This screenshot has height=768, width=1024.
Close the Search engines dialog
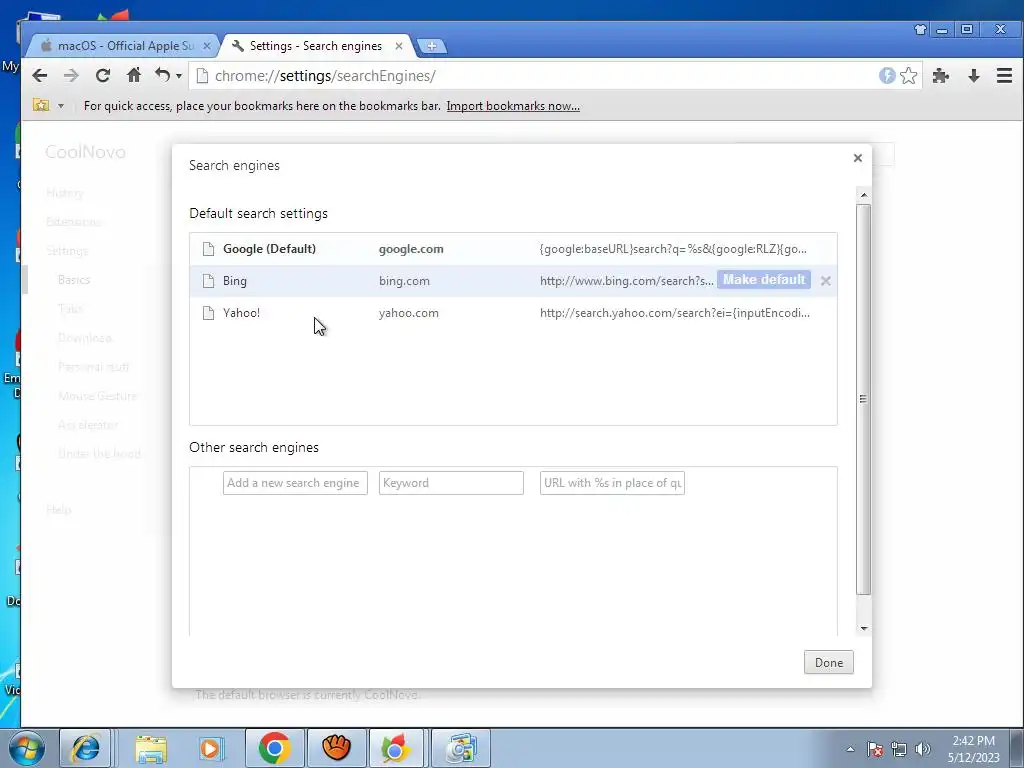(x=857, y=158)
